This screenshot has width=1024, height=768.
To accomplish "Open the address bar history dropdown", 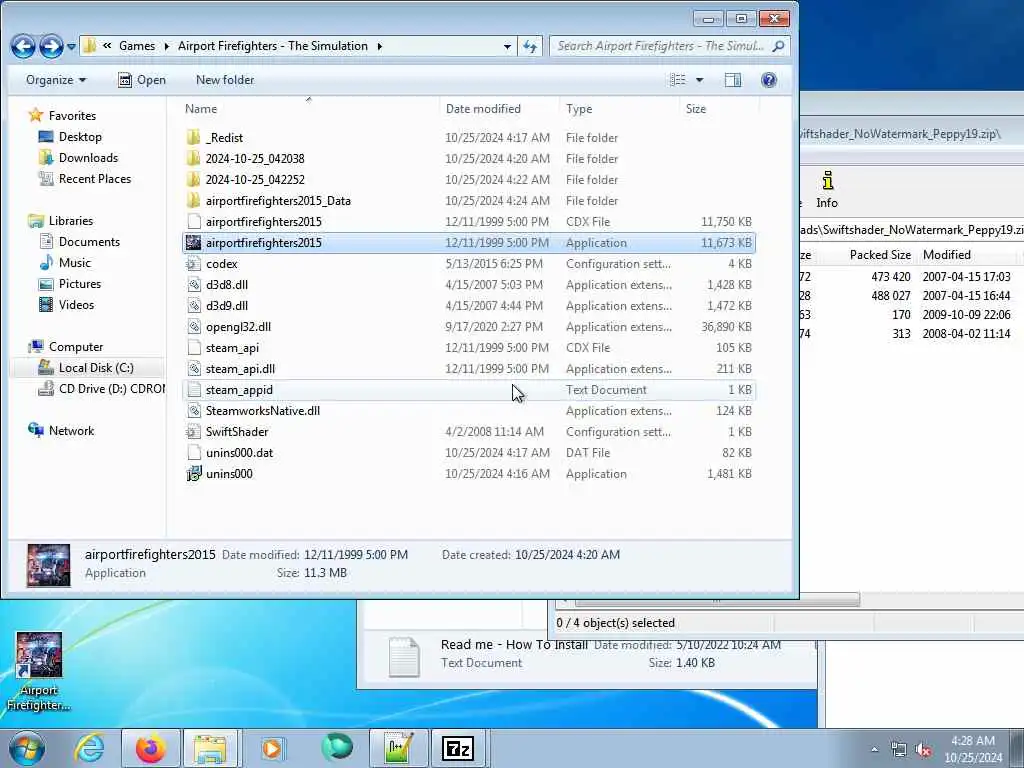I will click(507, 46).
